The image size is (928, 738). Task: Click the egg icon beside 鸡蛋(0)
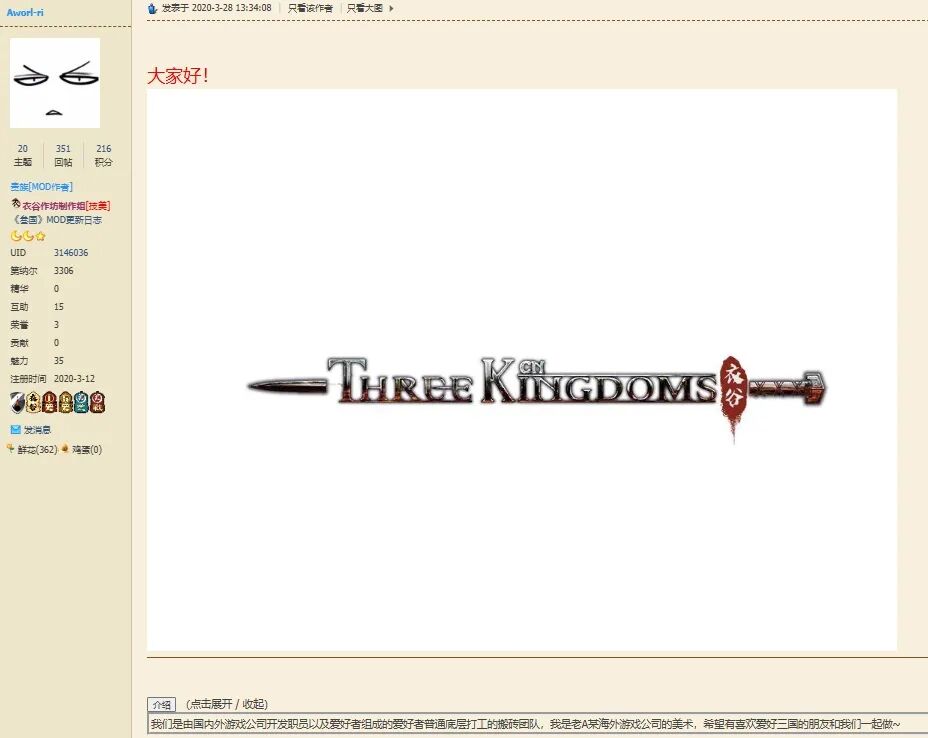coord(65,449)
